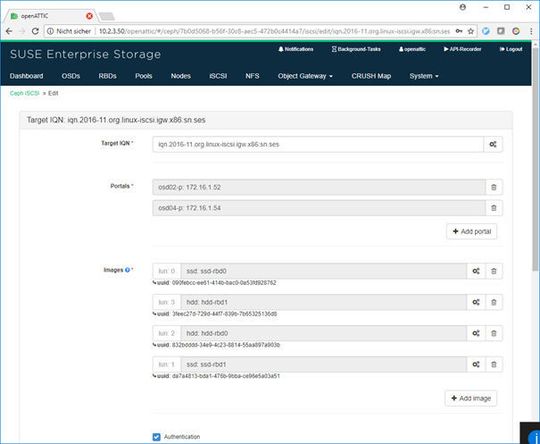Open saved password key icon in address bar
The height and width of the screenshot is (444, 540).
pos(459,31)
